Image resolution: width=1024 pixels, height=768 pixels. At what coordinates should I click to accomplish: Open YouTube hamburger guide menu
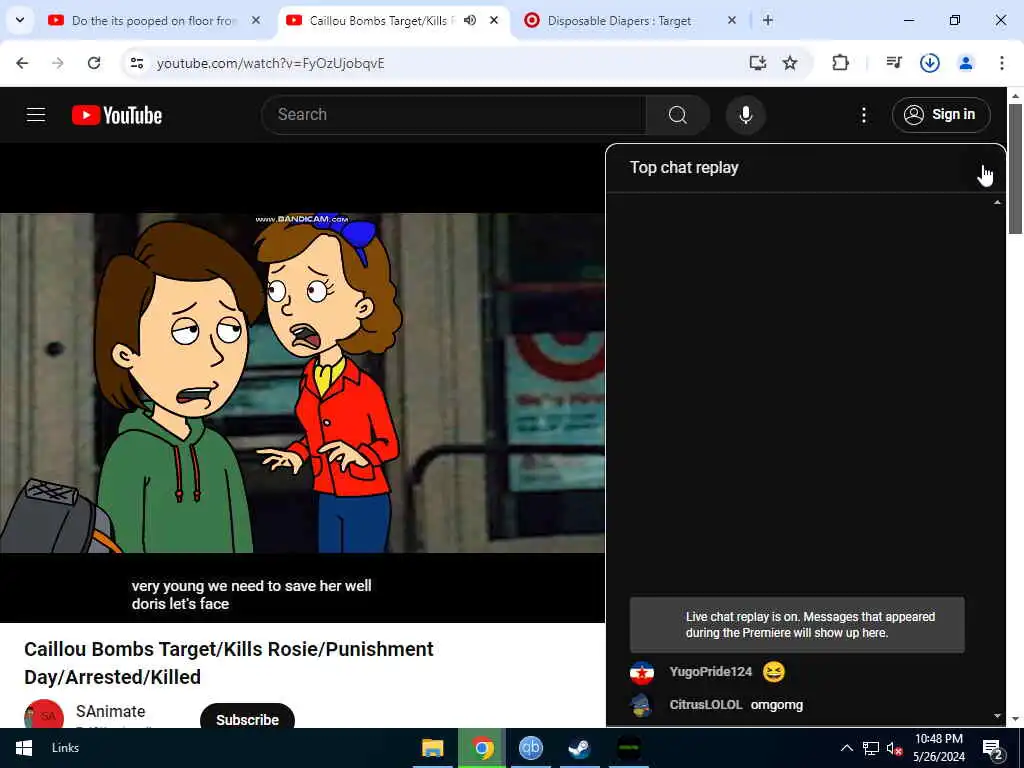(36, 115)
